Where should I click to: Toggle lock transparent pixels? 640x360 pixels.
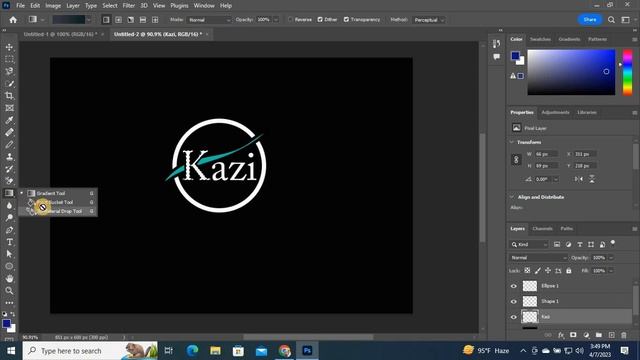pyautogui.click(x=527, y=271)
